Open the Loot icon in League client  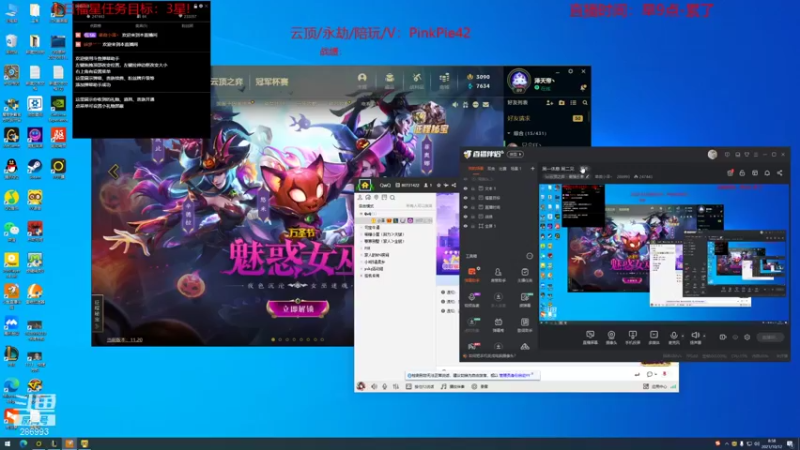click(x=417, y=78)
